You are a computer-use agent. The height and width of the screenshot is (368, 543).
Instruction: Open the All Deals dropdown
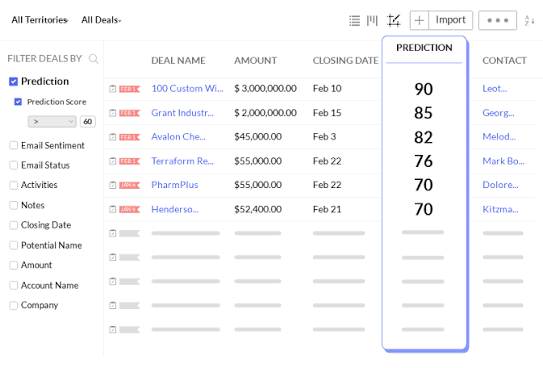[101, 20]
